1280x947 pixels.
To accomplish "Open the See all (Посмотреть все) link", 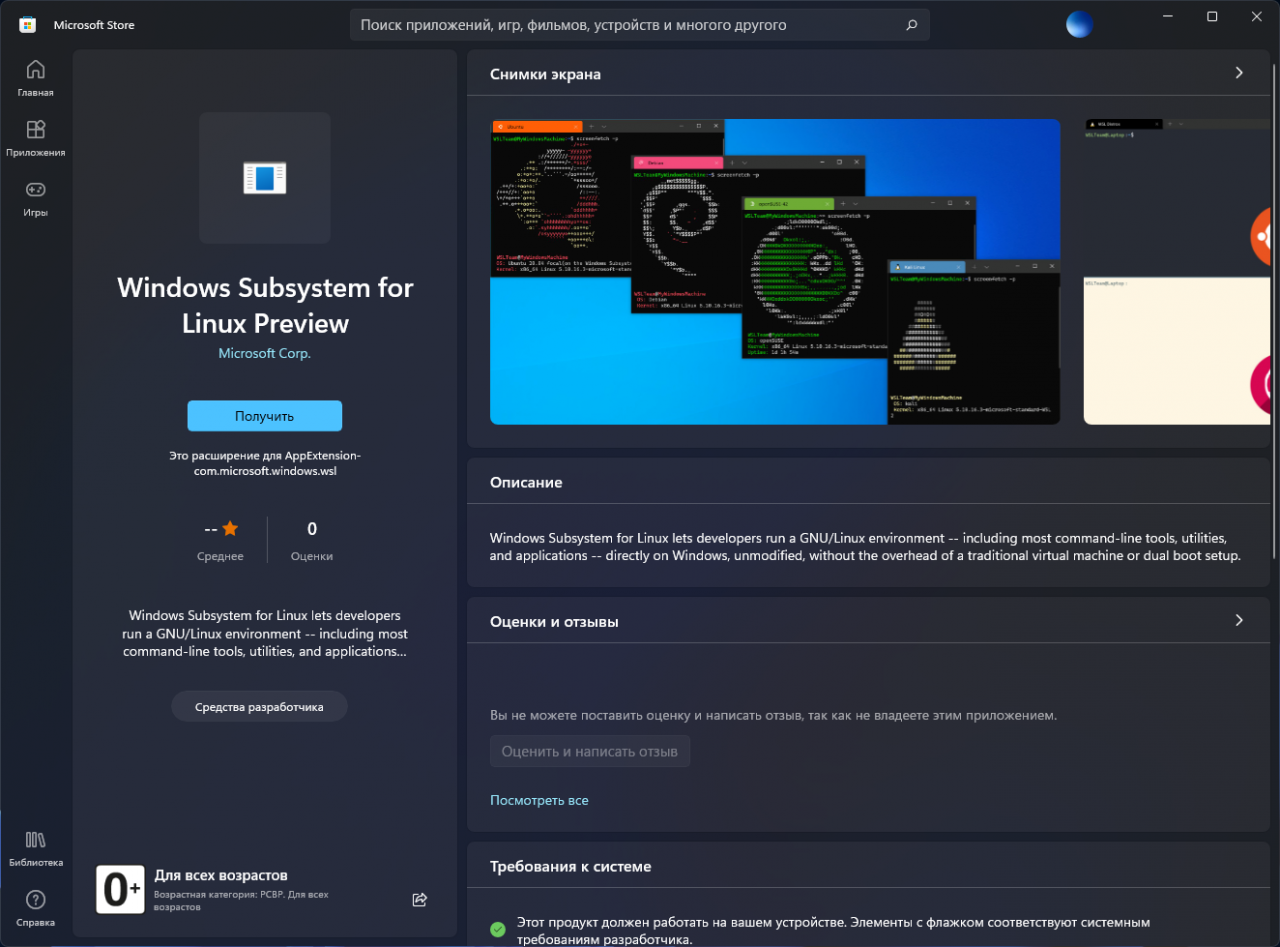I will click(x=539, y=800).
